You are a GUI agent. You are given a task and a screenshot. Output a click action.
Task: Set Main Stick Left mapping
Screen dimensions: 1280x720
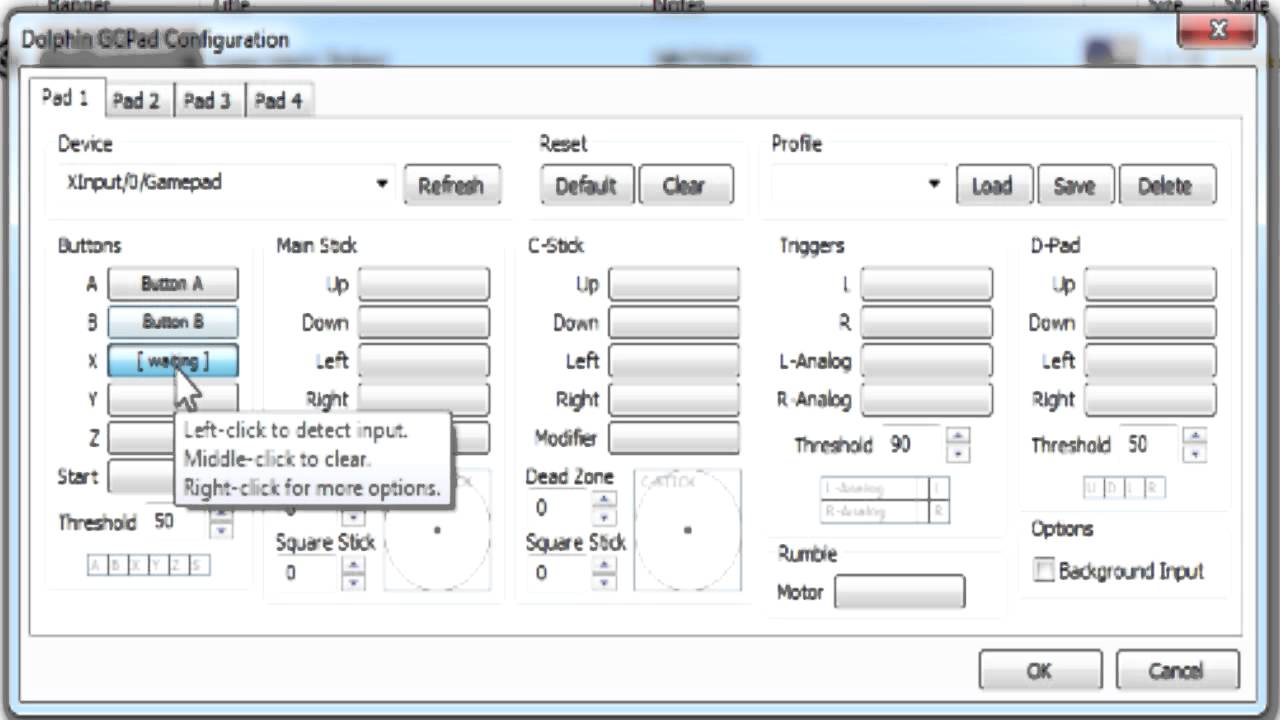click(424, 361)
